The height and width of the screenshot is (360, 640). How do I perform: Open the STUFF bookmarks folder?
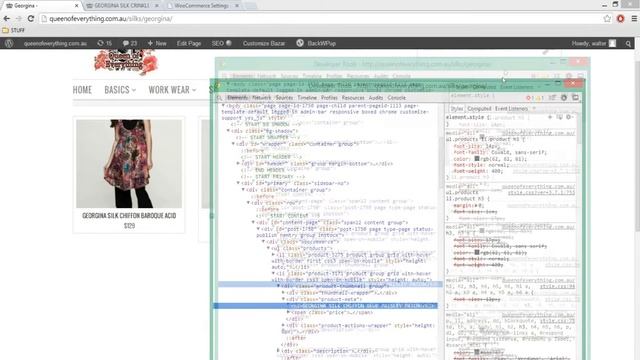[x=13, y=30]
